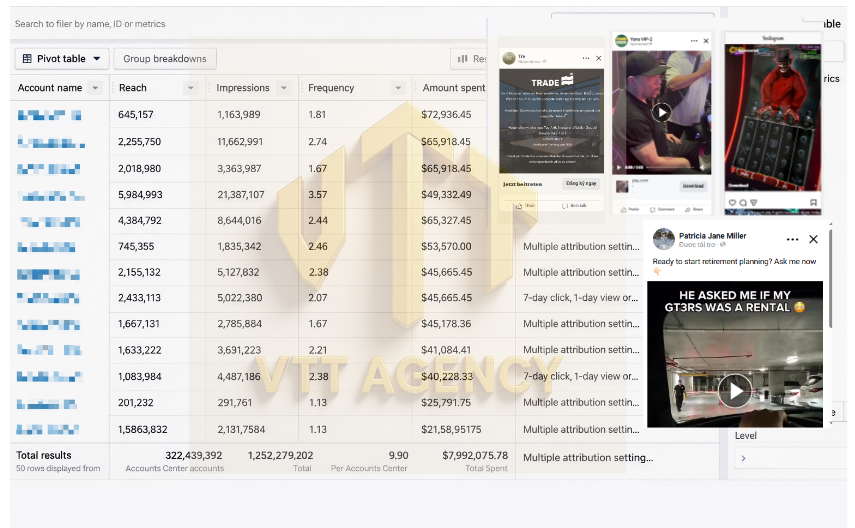Click the search filter by name field
This screenshot has width=855, height=528.
pos(248,24)
